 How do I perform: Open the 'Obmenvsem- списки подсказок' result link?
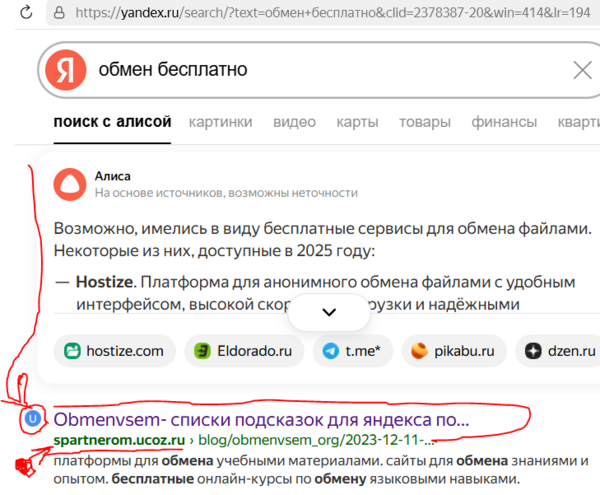click(261, 419)
